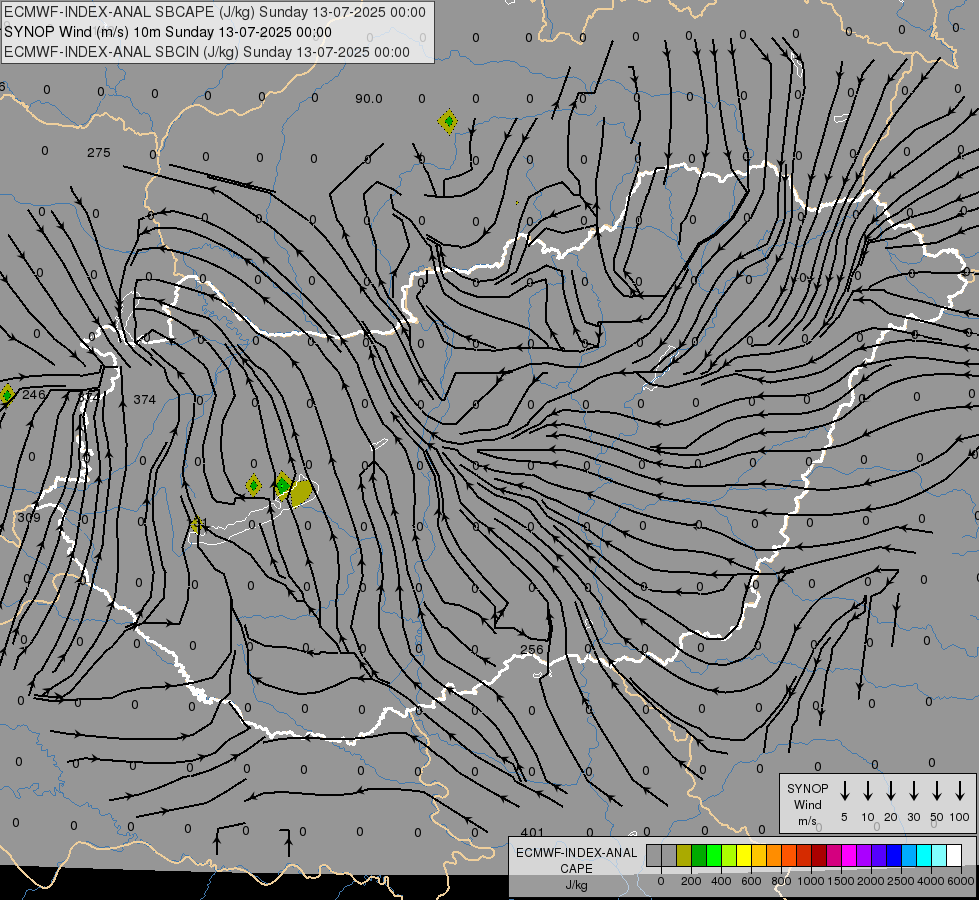Pick the yellow swatch in the CAPE colorbar
979x900 pixels.
(744, 855)
